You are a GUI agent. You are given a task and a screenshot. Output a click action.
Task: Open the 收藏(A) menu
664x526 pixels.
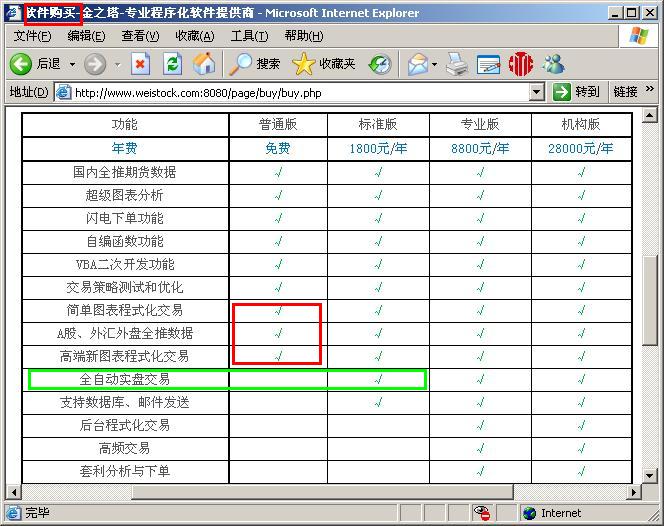[x=195, y=36]
